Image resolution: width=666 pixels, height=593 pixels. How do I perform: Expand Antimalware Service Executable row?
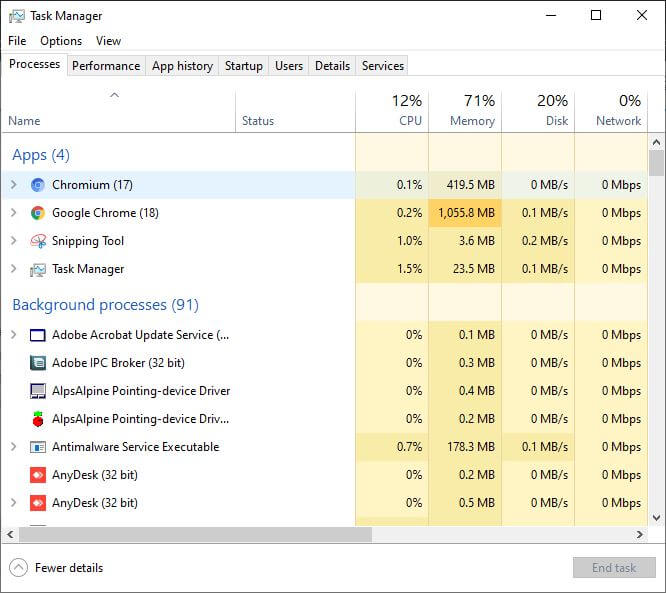click(14, 446)
